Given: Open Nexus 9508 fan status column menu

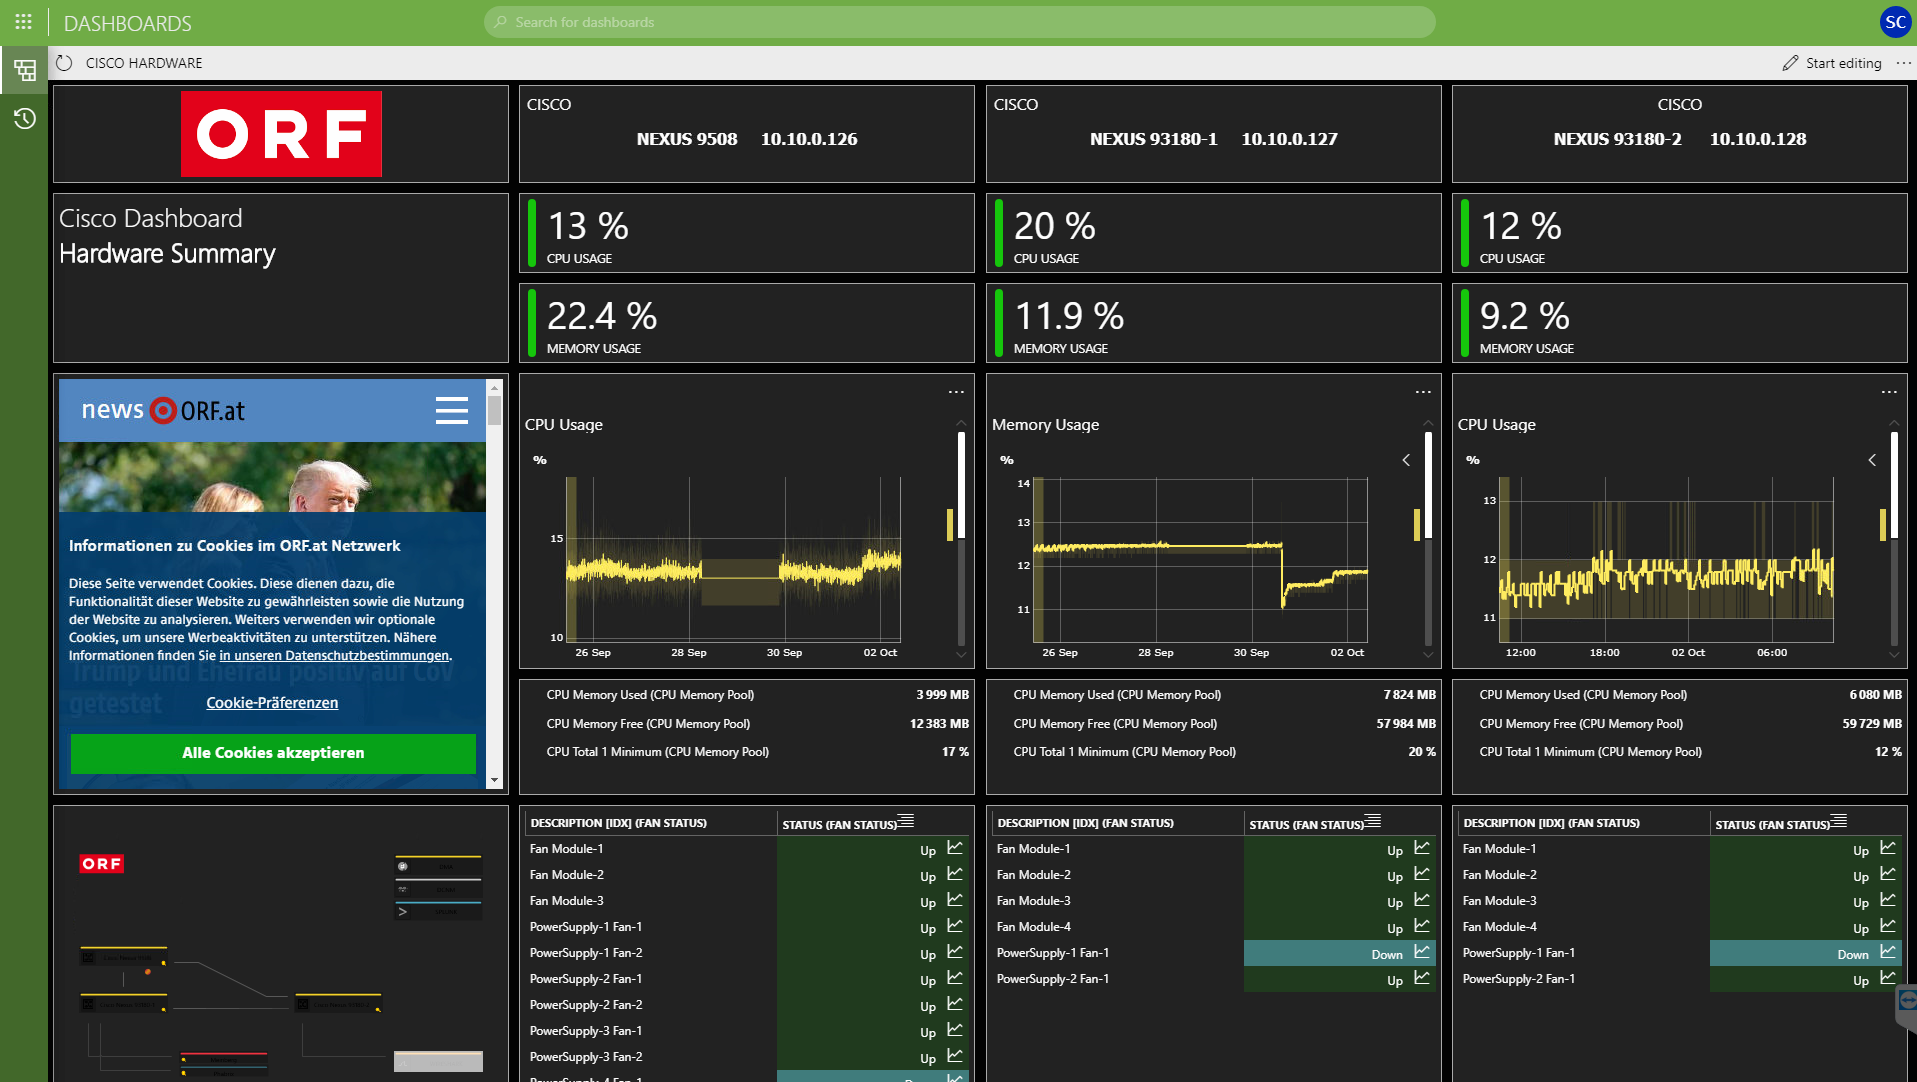Looking at the screenshot, I should coord(906,821).
